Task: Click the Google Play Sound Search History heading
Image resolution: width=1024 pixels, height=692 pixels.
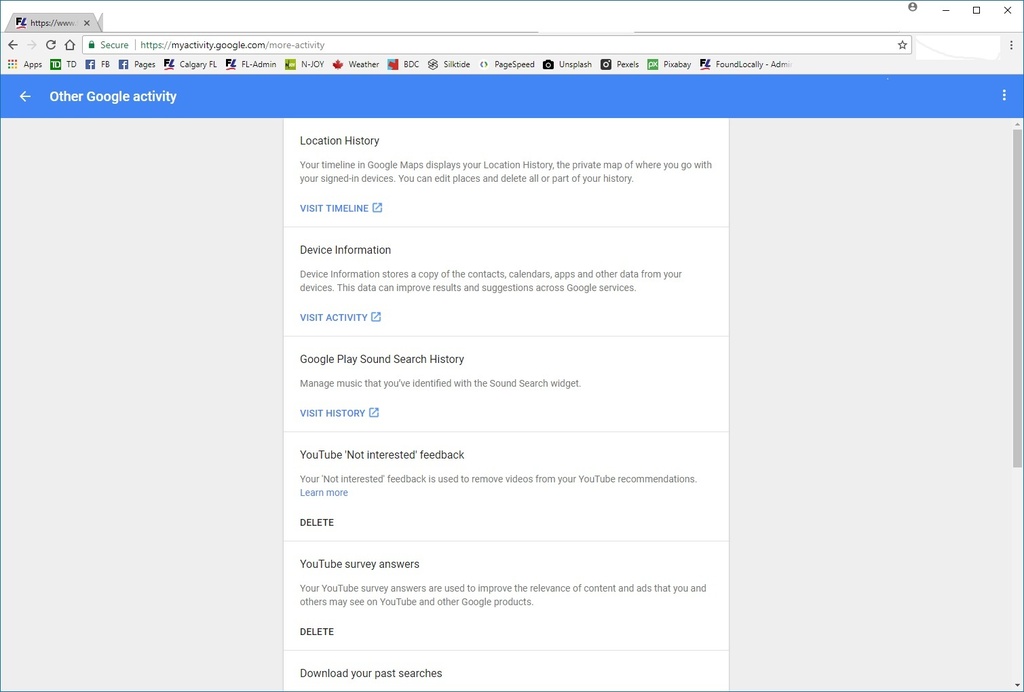Action: [x=382, y=359]
